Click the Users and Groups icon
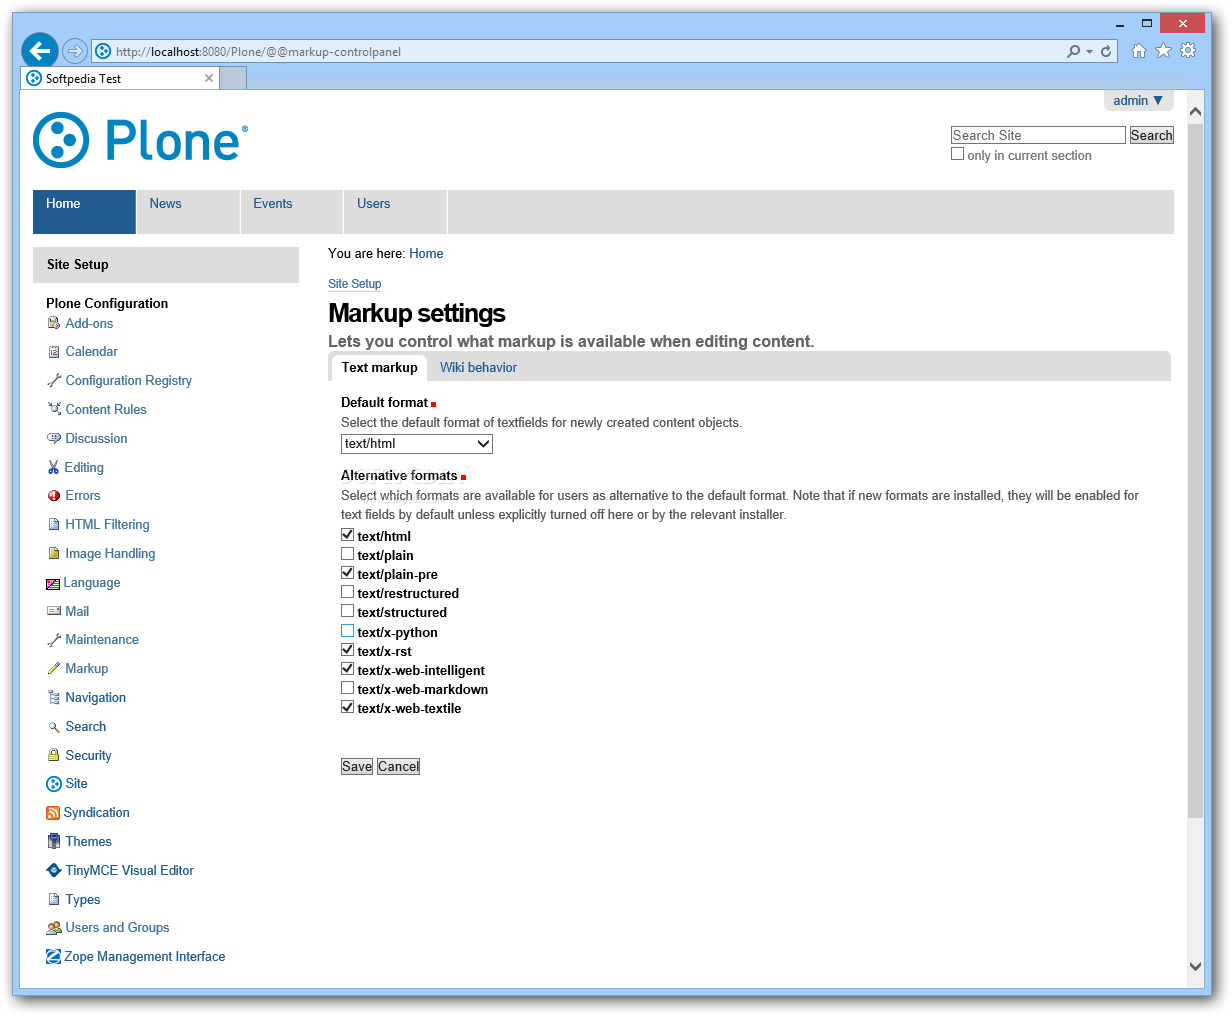 pos(54,928)
